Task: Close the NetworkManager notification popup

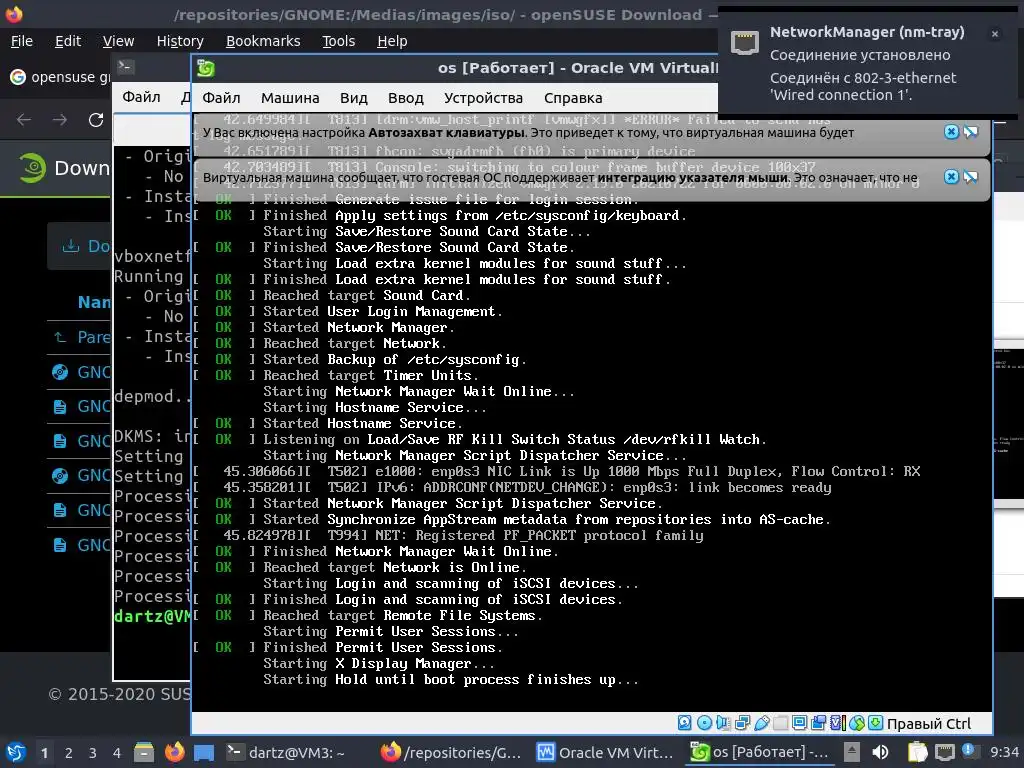Action: [995, 34]
